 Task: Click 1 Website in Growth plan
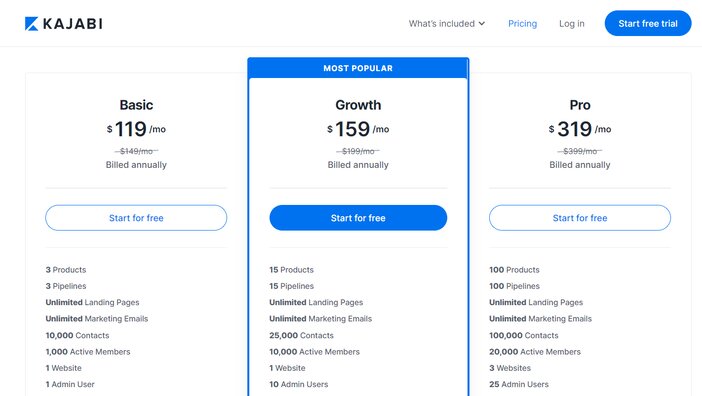pos(287,368)
